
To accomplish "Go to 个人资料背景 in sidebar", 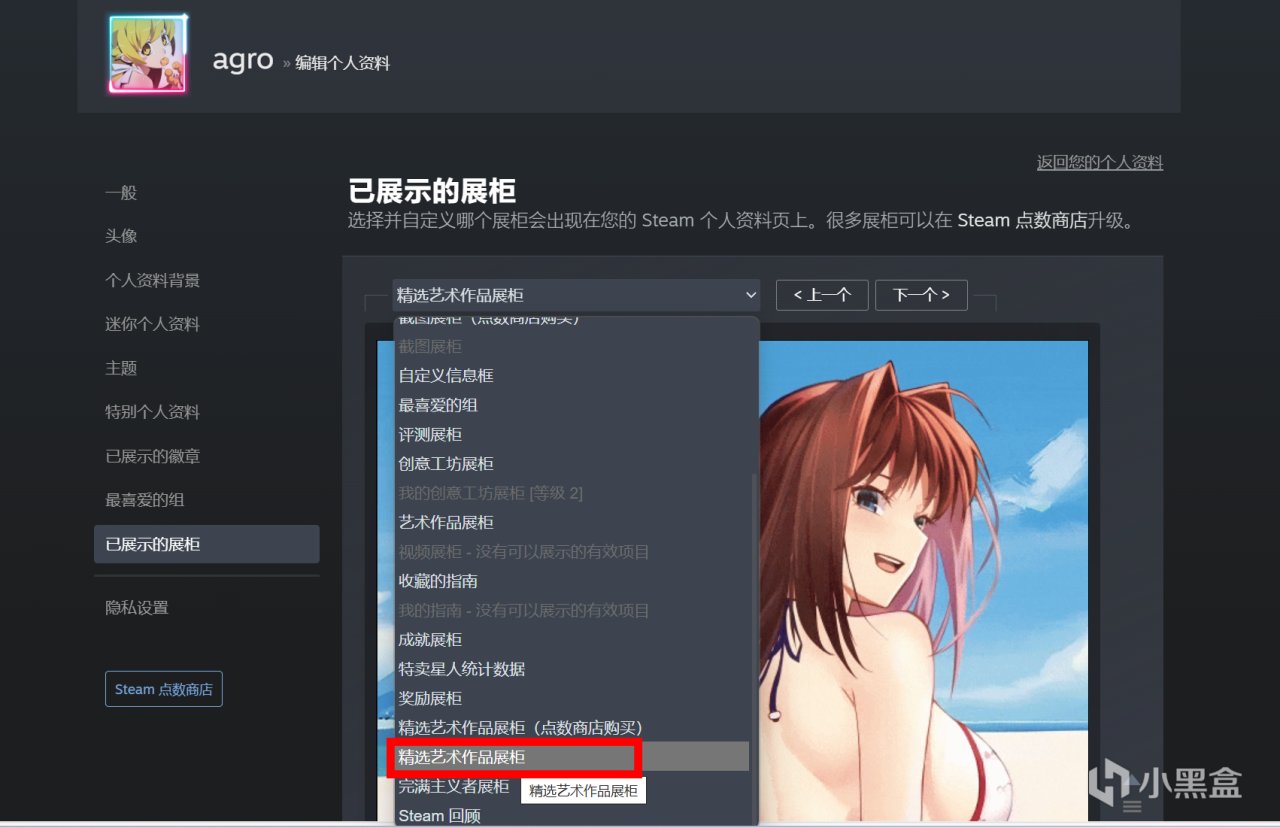I will (152, 280).
